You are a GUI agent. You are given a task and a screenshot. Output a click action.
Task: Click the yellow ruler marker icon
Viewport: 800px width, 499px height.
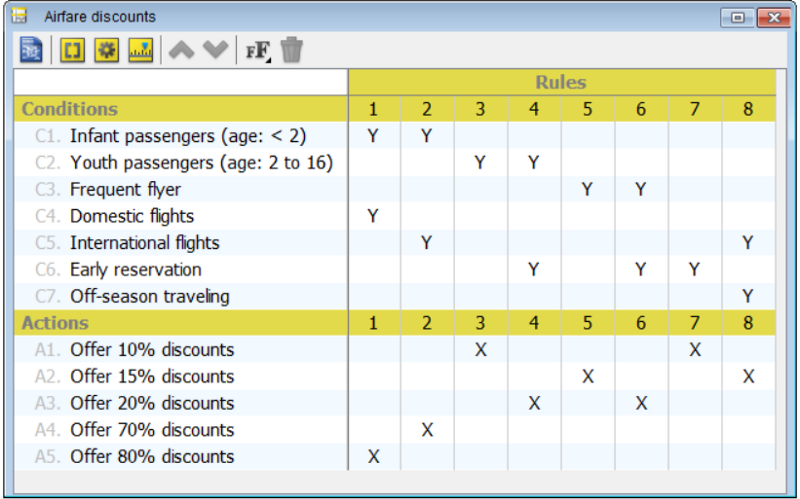[x=141, y=50]
